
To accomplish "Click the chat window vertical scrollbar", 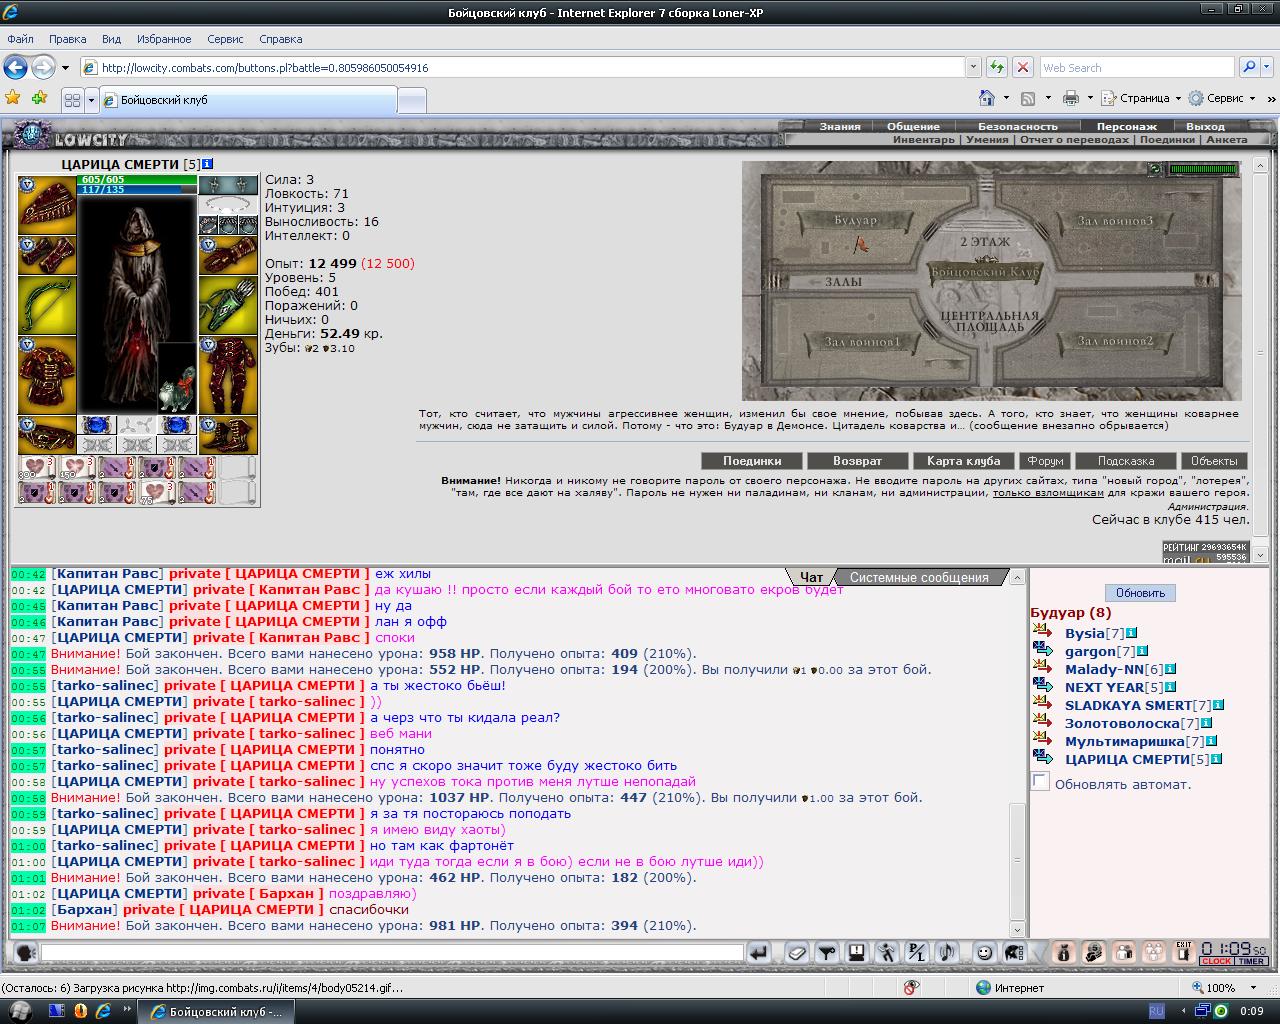I will (x=1018, y=754).
